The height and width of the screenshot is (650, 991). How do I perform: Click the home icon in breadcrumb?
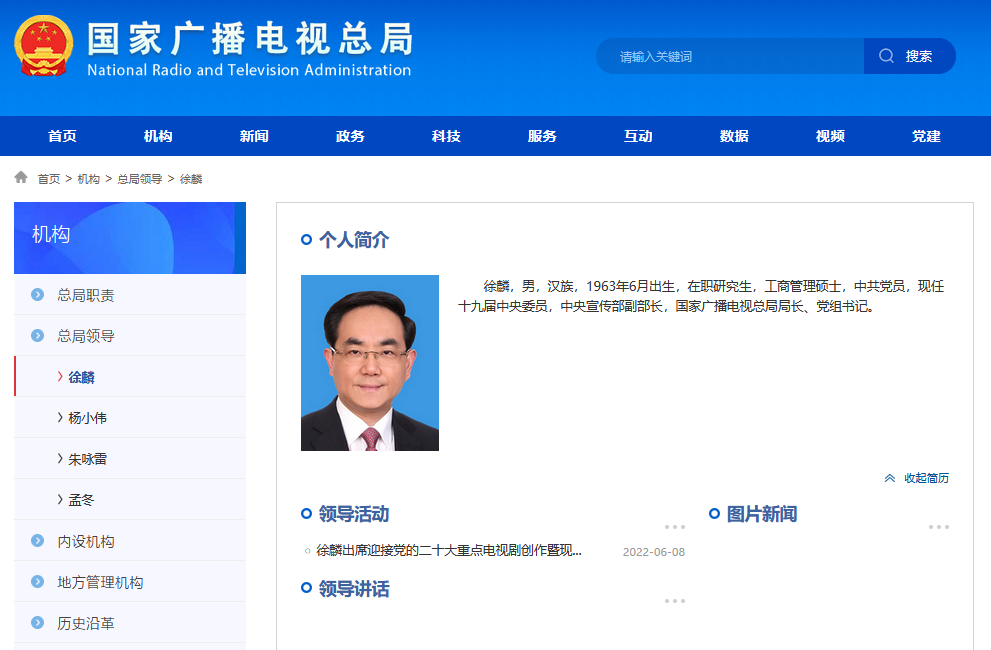[21, 177]
